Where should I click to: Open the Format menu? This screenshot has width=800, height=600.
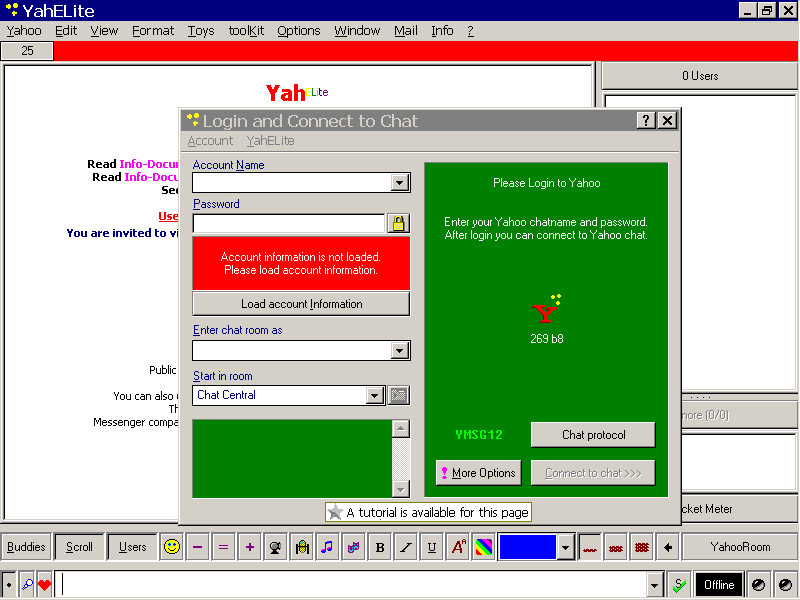[x=153, y=31]
